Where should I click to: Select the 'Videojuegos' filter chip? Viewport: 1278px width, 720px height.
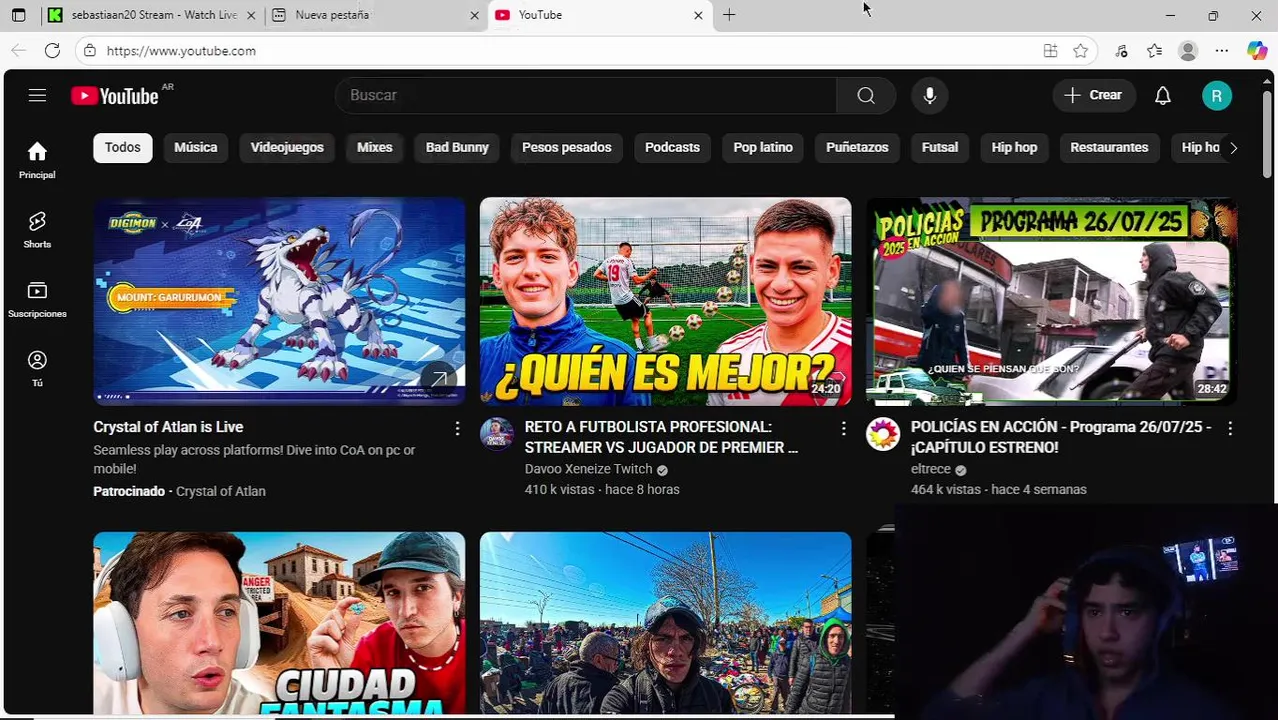pos(287,147)
